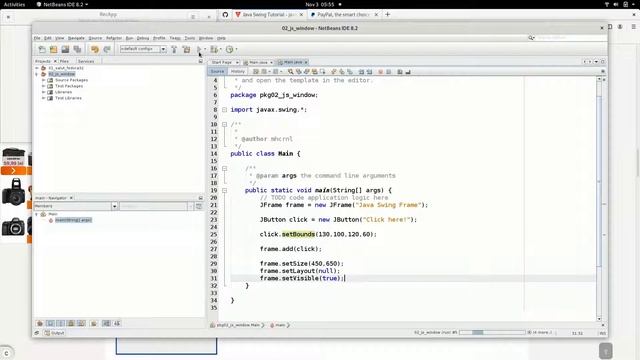Click the GitHub icon in browser behind

pos(225,14)
